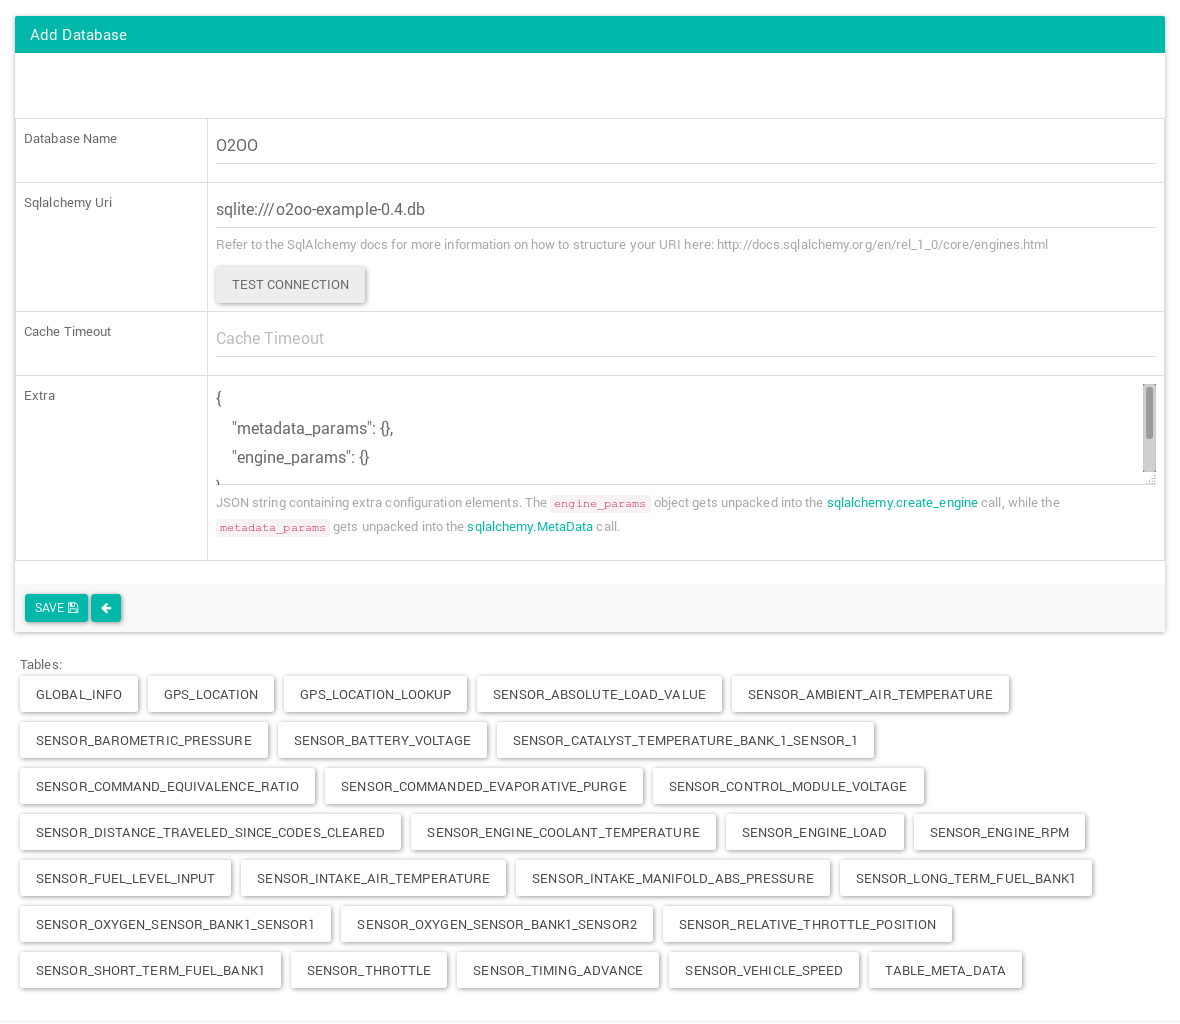Click the TABLE_META_DATA button
The height and width of the screenshot is (1024, 1180).
pos(945,971)
